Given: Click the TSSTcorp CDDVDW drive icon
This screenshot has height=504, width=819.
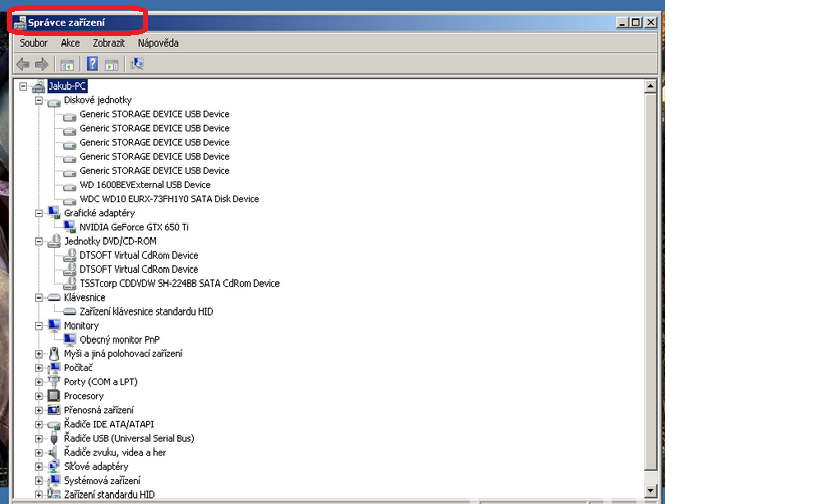Looking at the screenshot, I should coord(69,283).
